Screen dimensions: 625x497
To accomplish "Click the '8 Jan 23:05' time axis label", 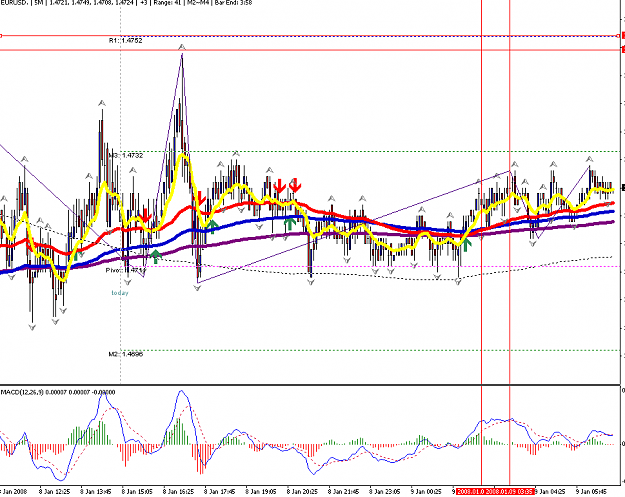I will (x=385, y=491).
